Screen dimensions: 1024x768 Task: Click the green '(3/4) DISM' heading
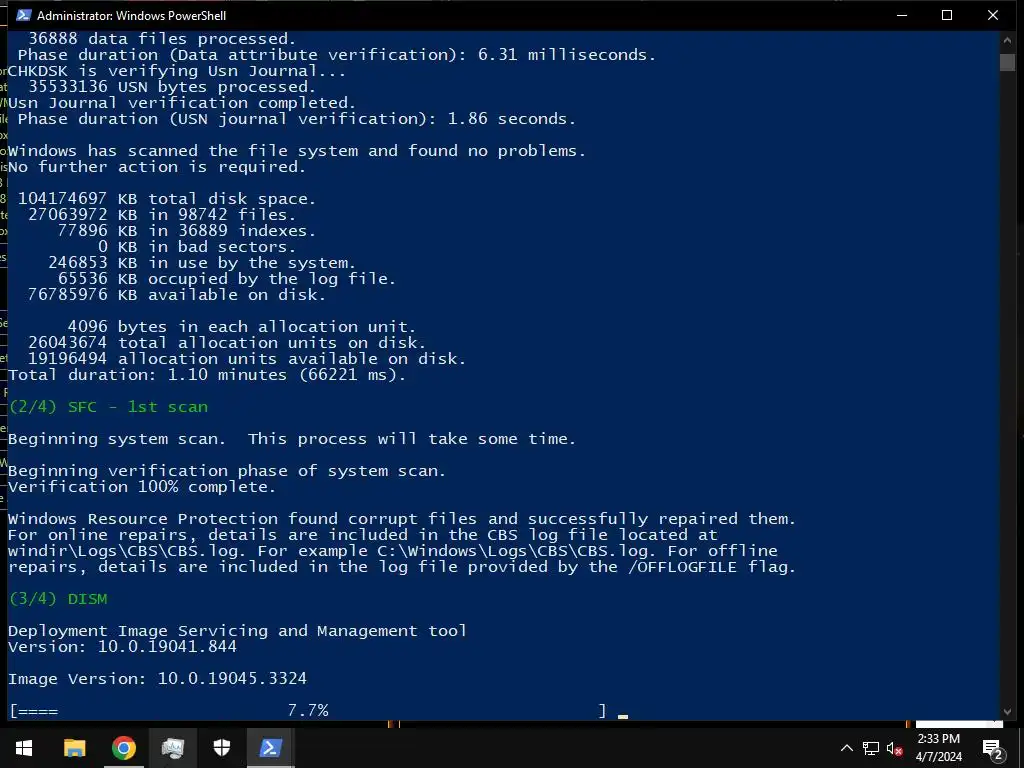tap(58, 599)
